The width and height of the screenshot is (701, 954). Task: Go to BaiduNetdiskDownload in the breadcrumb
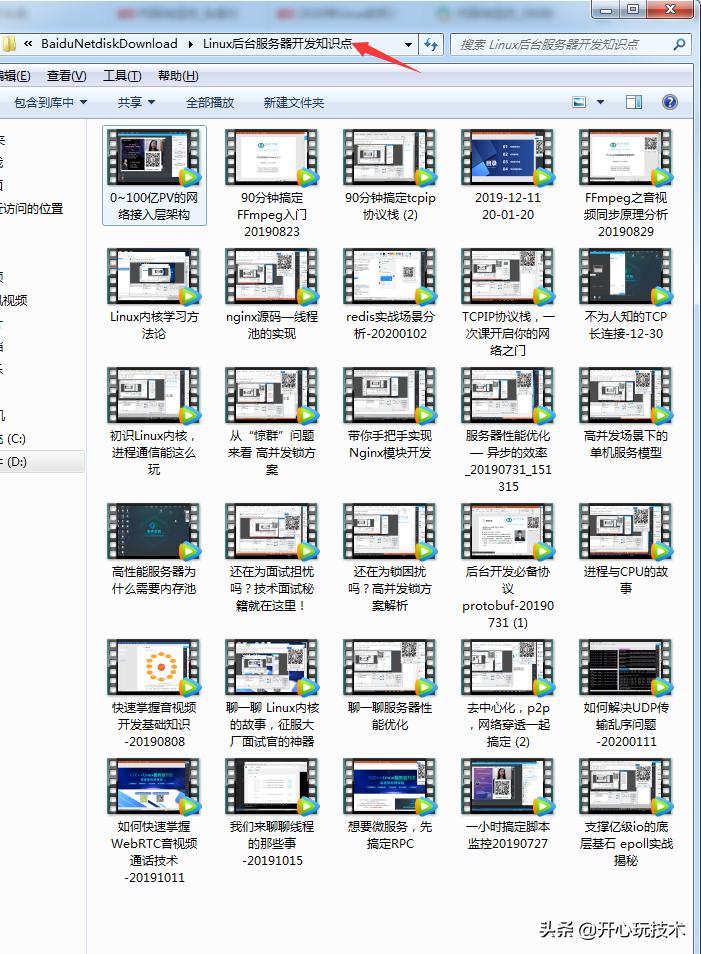pos(110,44)
